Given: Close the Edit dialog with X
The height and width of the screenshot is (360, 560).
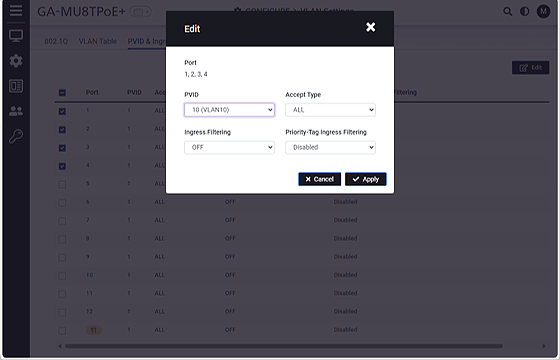Looking at the screenshot, I should pos(370,27).
